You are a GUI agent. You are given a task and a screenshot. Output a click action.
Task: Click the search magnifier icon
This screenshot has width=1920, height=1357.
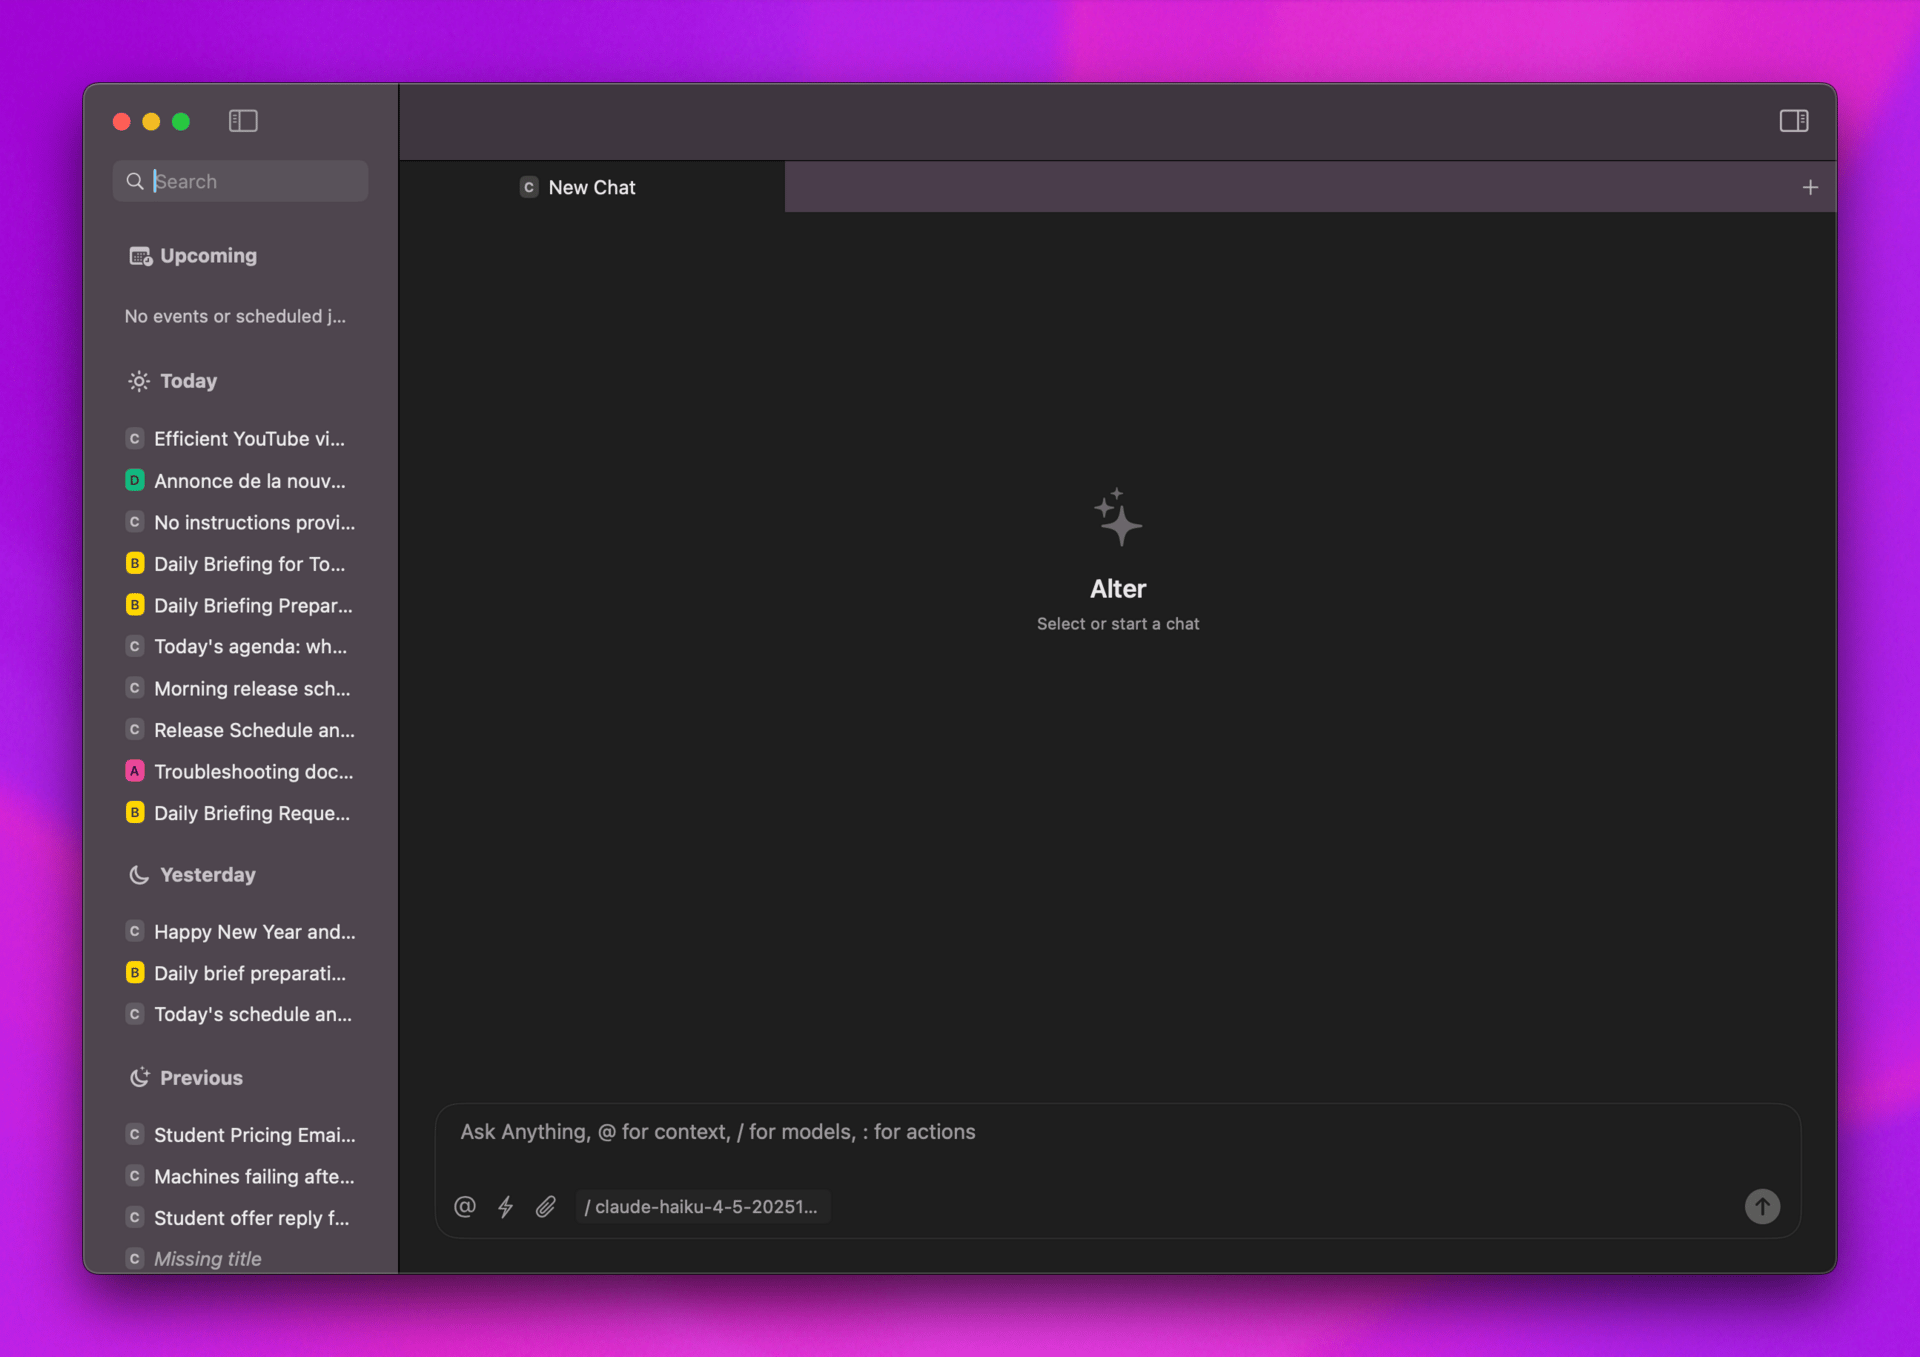tap(135, 181)
